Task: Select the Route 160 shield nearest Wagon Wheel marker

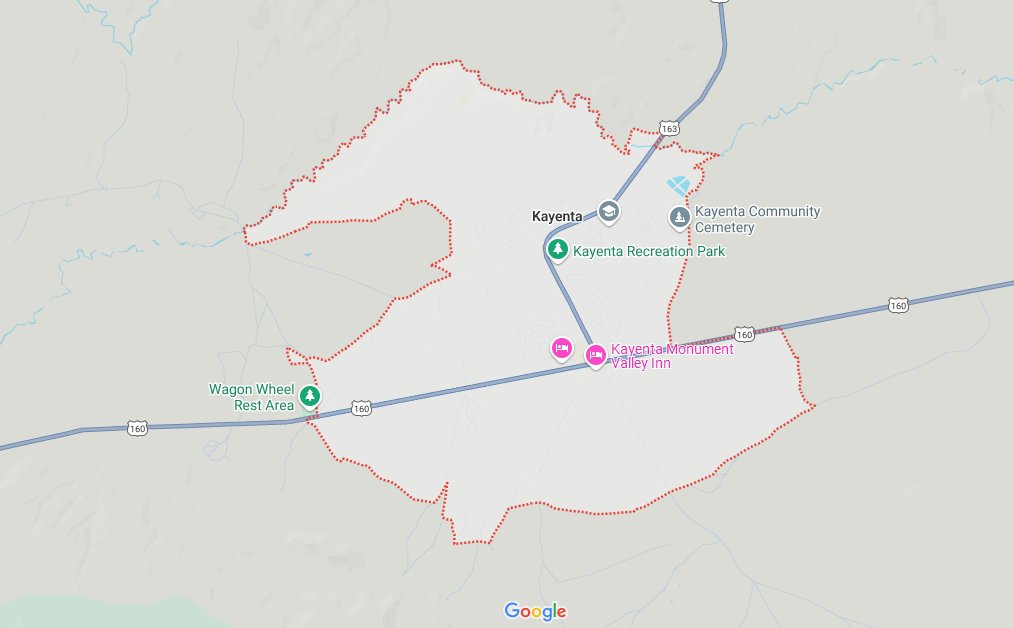Action: pyautogui.click(x=361, y=408)
